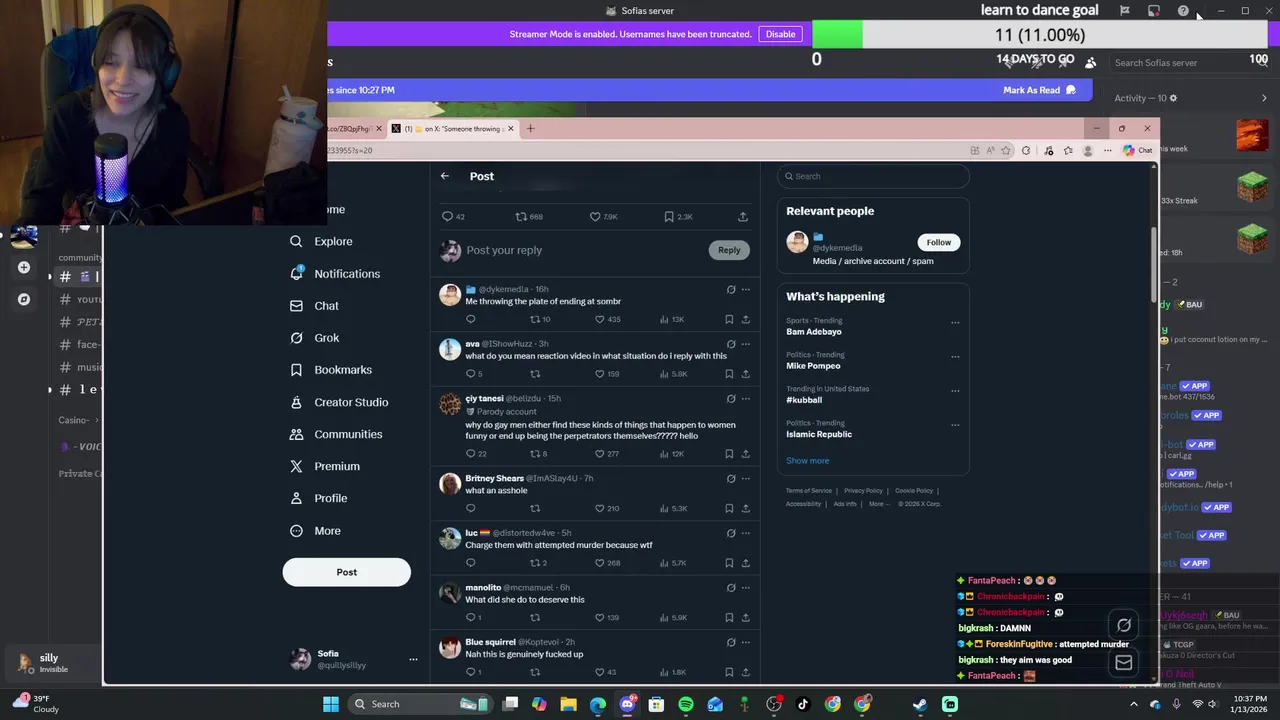Image resolution: width=1280 pixels, height=720 pixels.
Task: Open a new browser tab
Action: tap(531, 128)
